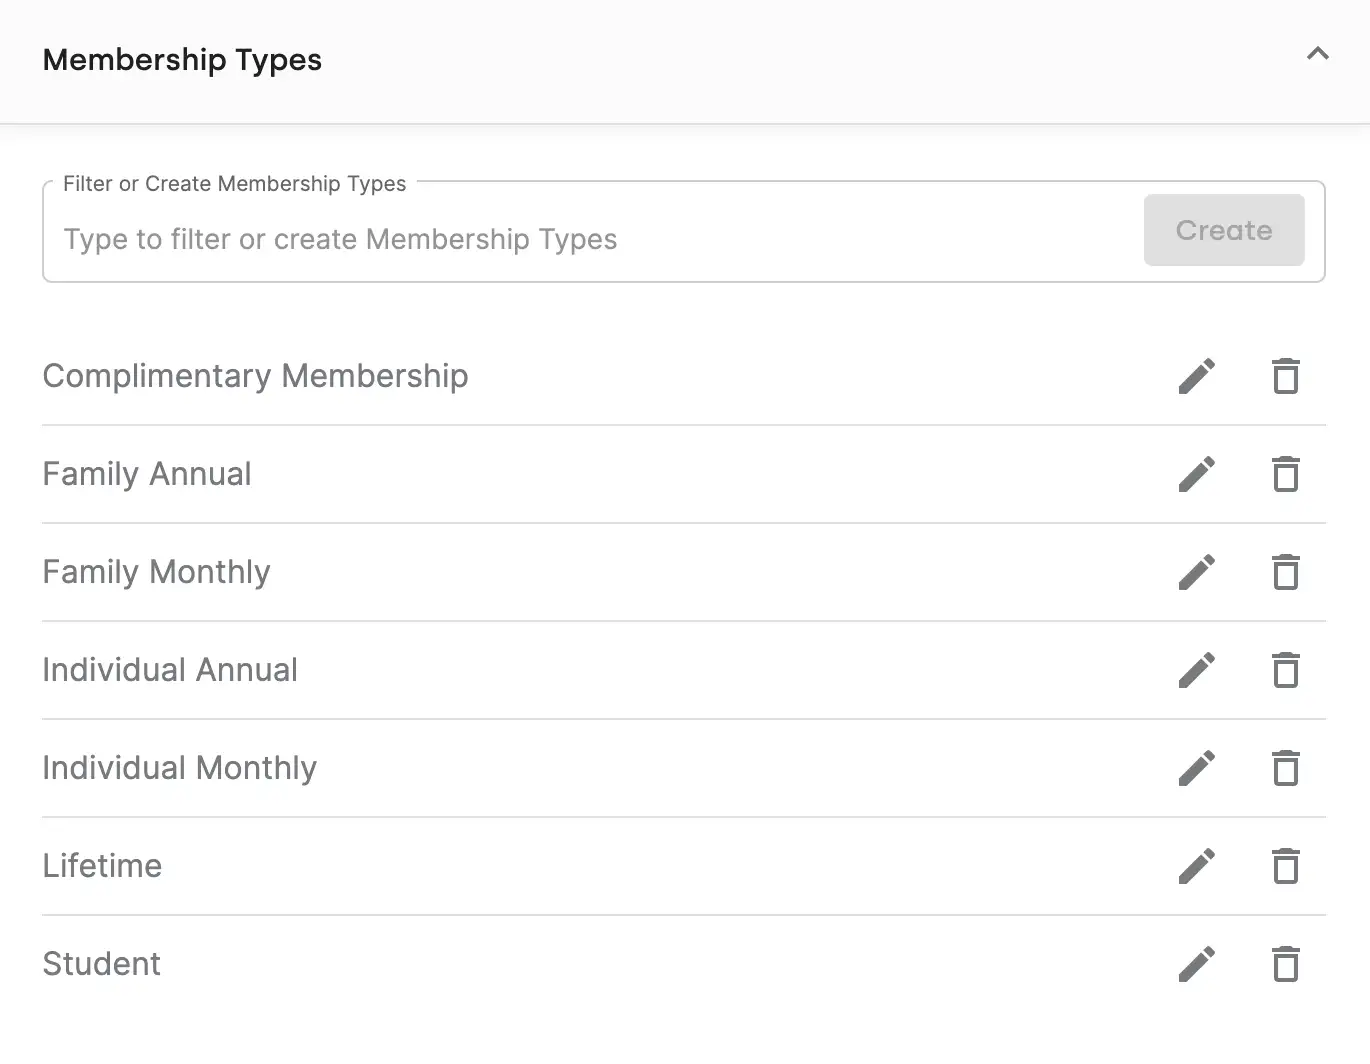This screenshot has width=1370, height=1064.
Task: Edit the Family Annual membership type
Action: tap(1196, 474)
